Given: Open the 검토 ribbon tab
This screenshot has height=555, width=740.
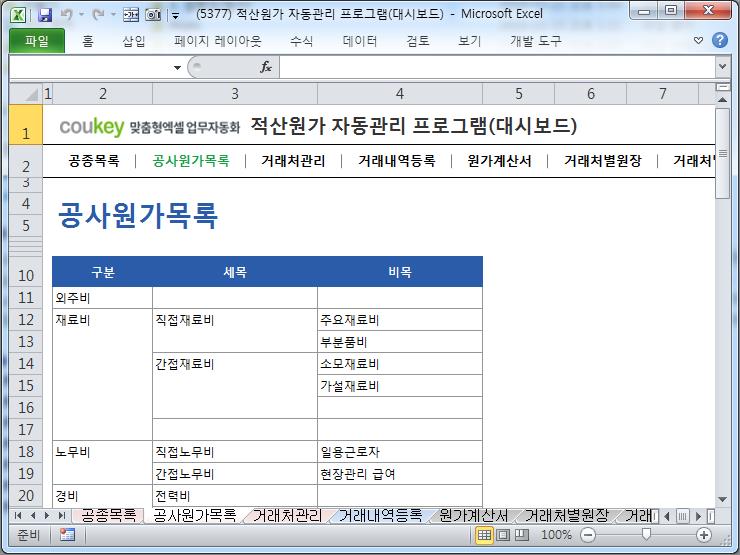Looking at the screenshot, I should pos(418,41).
